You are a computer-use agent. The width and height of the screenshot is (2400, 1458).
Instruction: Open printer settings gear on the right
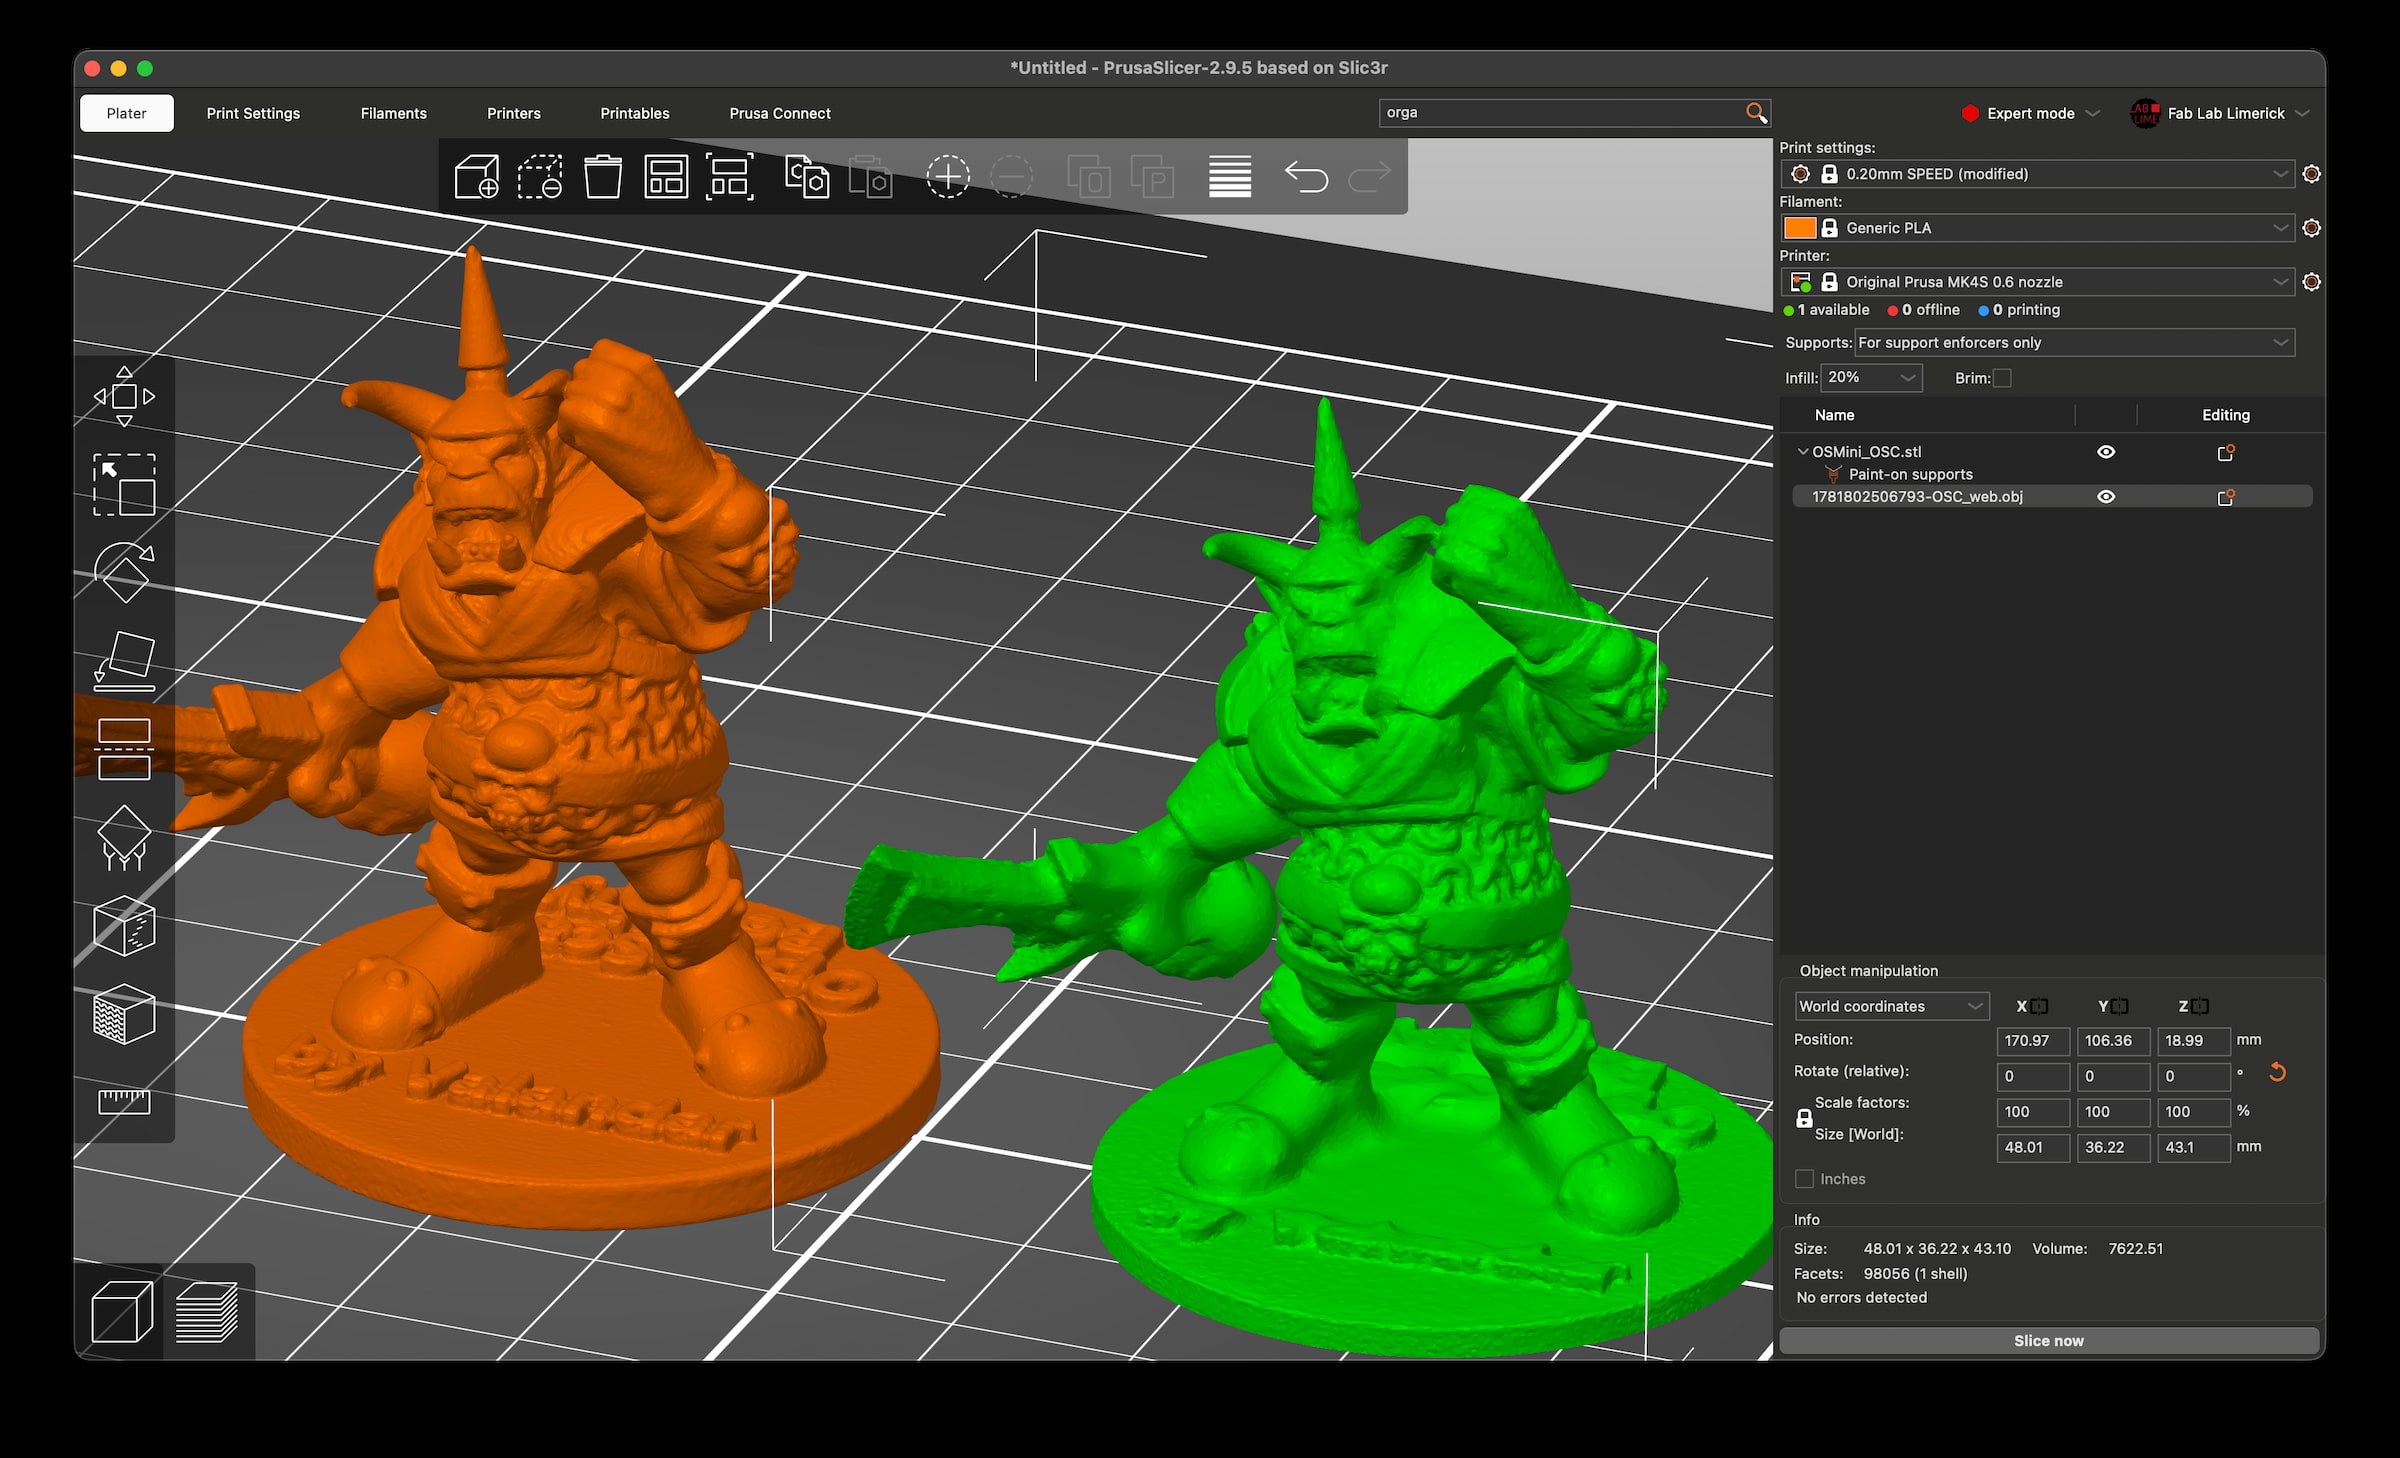2311,282
